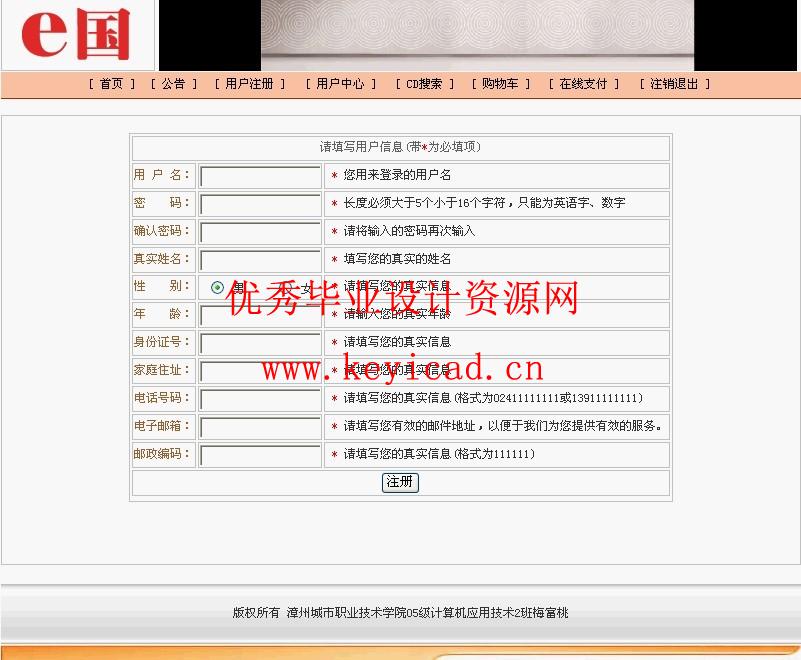Open the 公告 navigation link
The width and height of the screenshot is (801, 660).
click(x=173, y=85)
